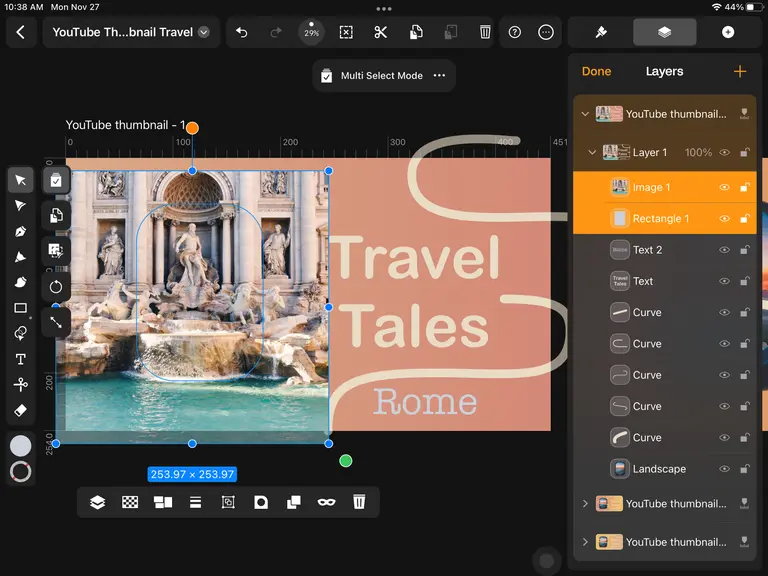Click the boolean combine shapes icon
The height and width of the screenshot is (576, 768).
click(x=293, y=502)
